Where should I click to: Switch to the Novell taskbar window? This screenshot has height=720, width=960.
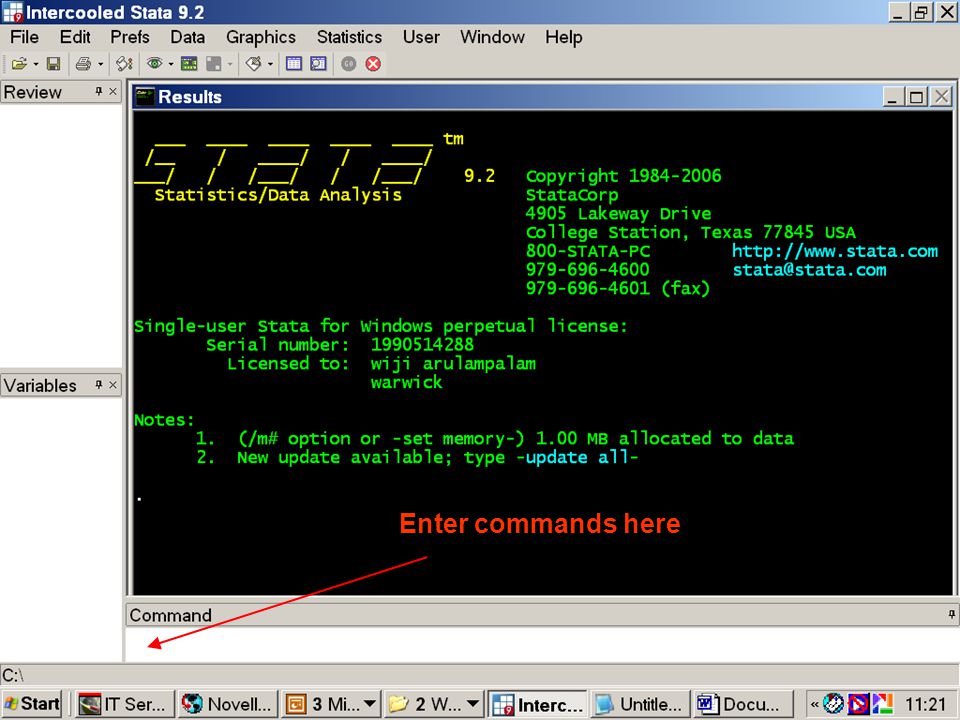tap(228, 704)
